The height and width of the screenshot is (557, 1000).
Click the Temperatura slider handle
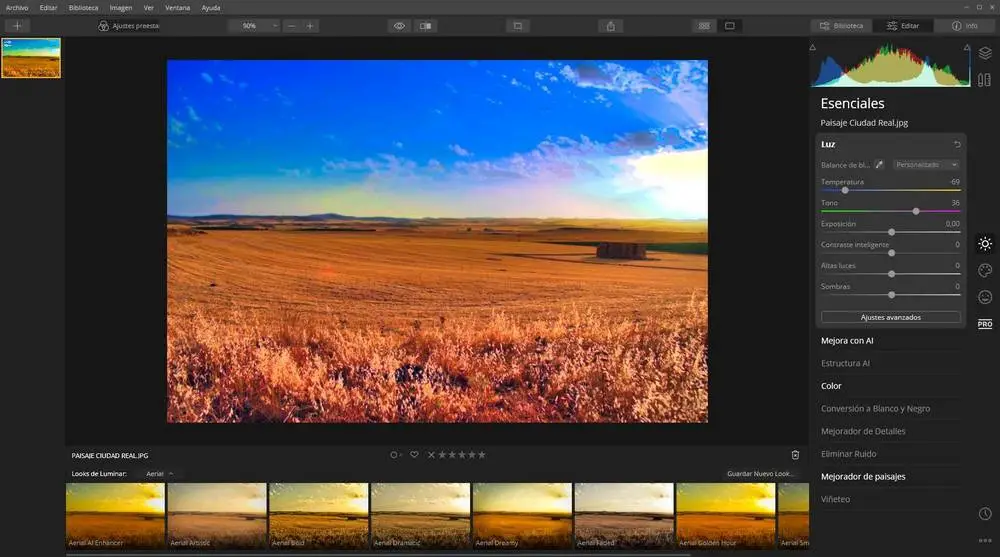click(x=845, y=190)
